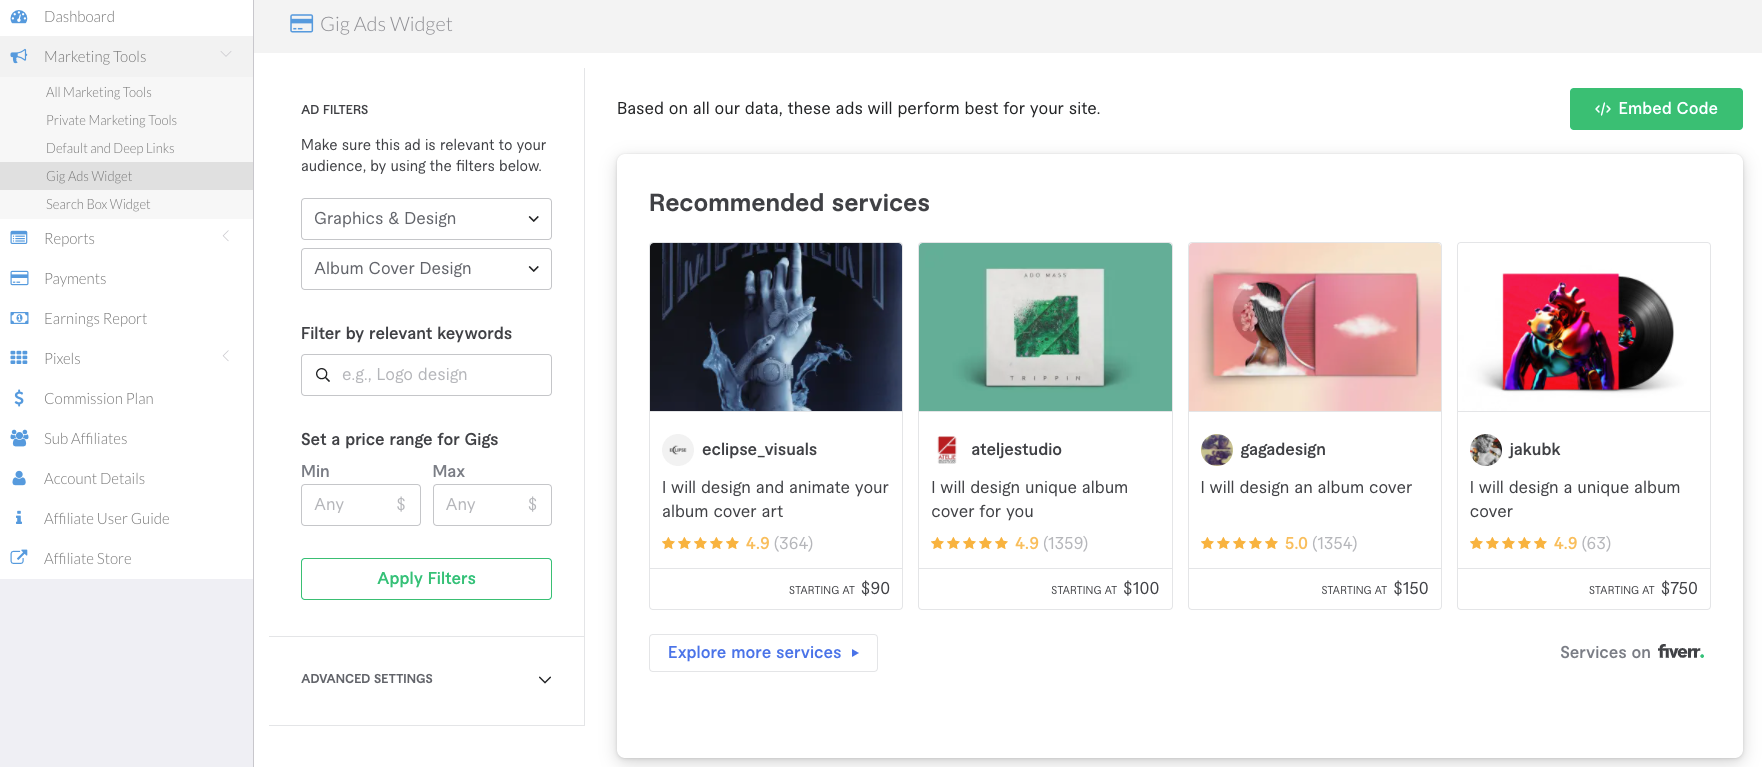Viewport: 1762px width, 767px height.
Task: Click the eclipse_visuals gig thumbnail
Action: point(776,327)
